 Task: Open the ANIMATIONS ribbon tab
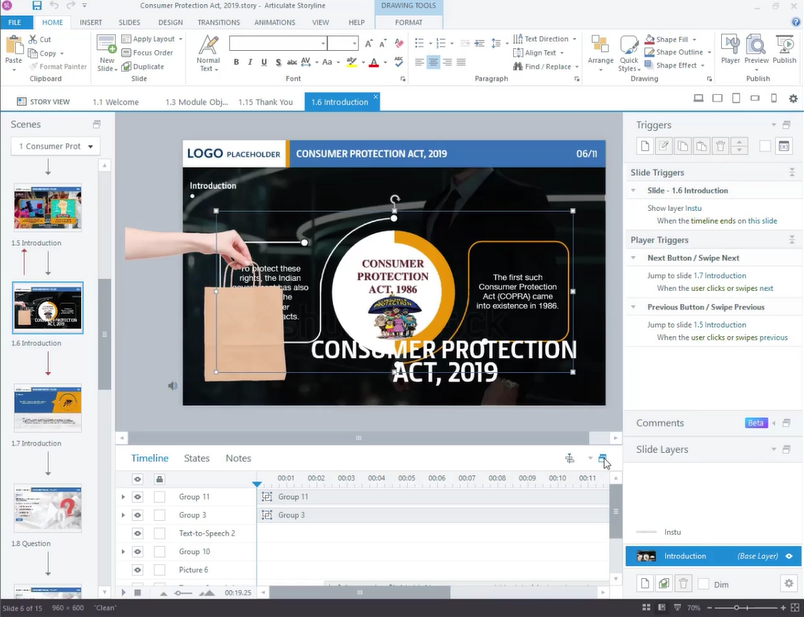coord(274,22)
